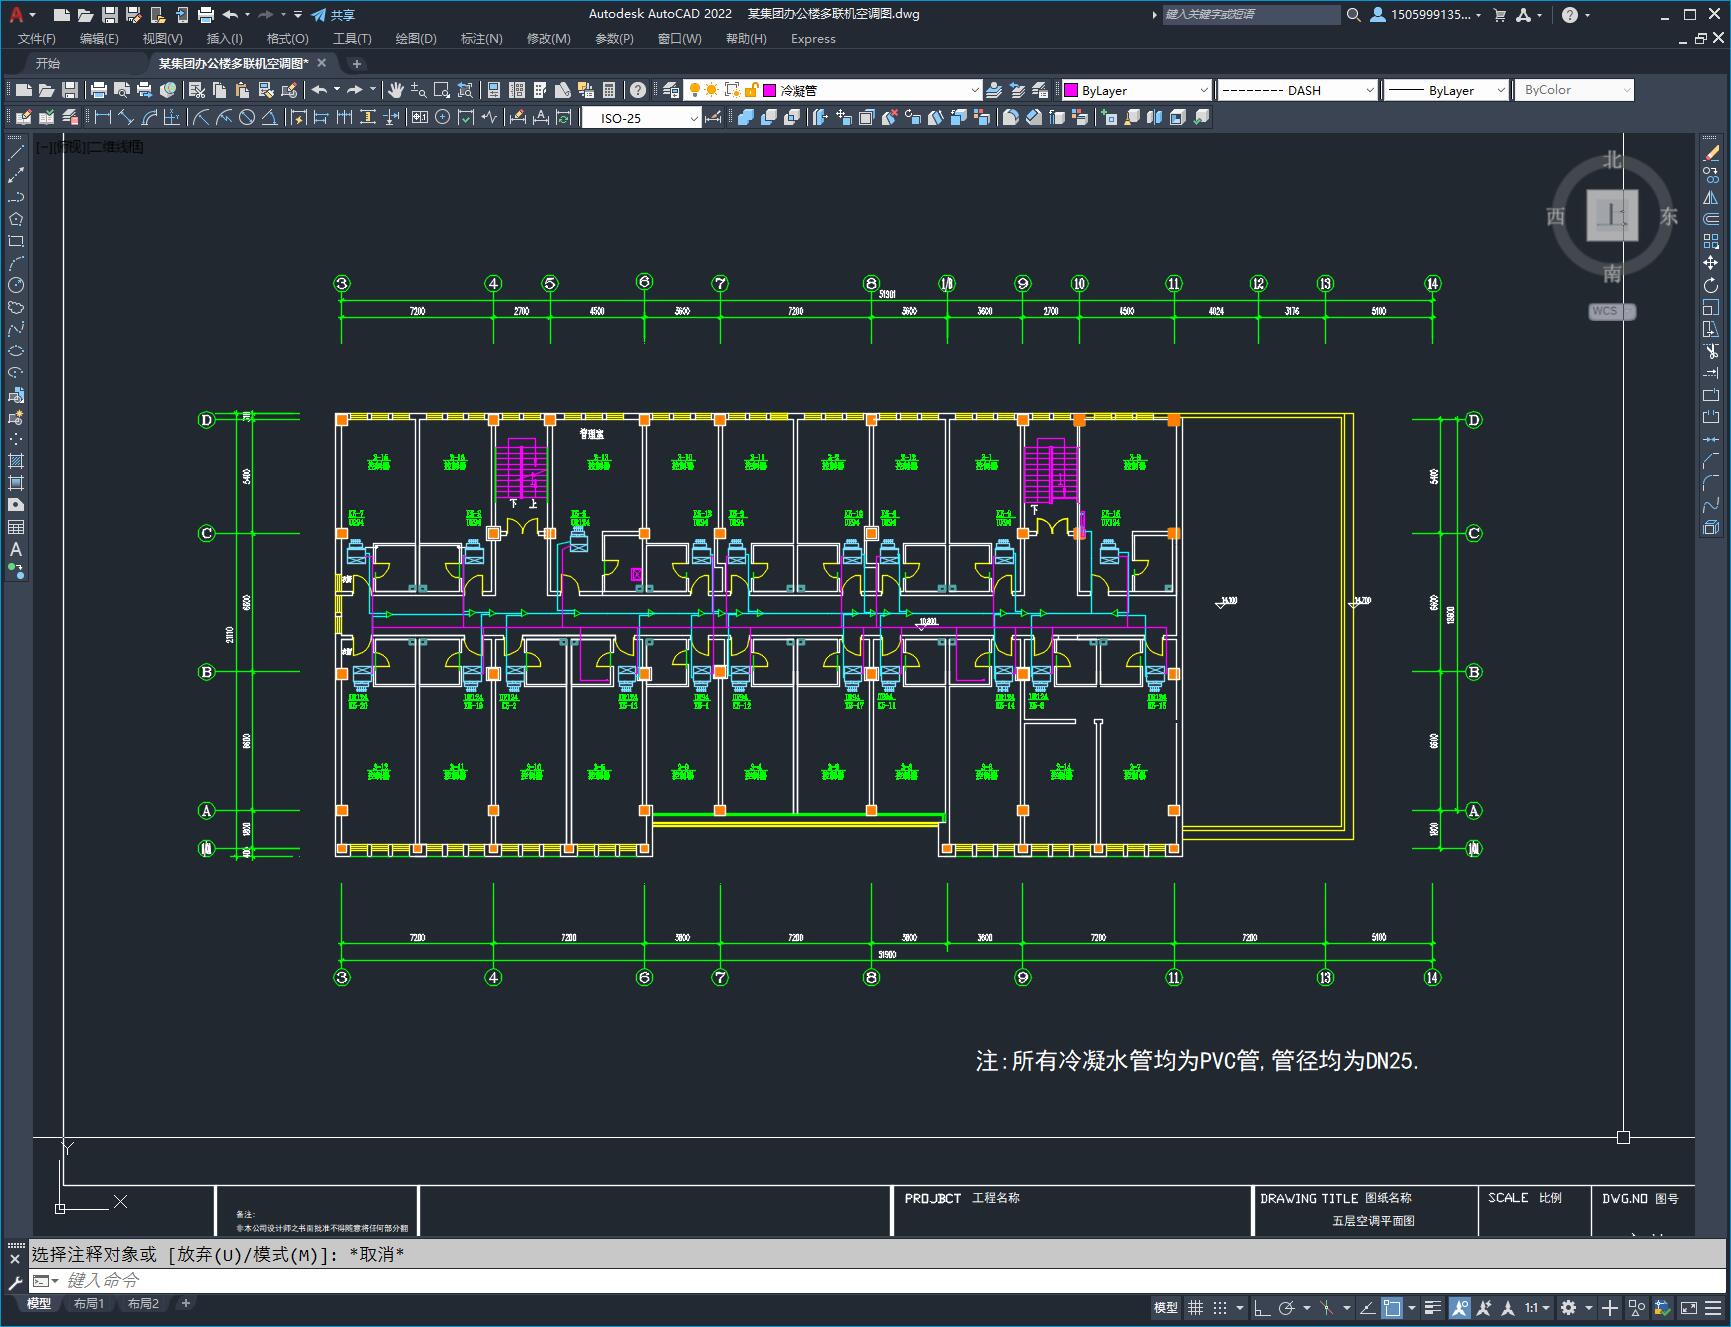
Task: Toggle the layer on/off lightbulb
Action: coord(694,90)
